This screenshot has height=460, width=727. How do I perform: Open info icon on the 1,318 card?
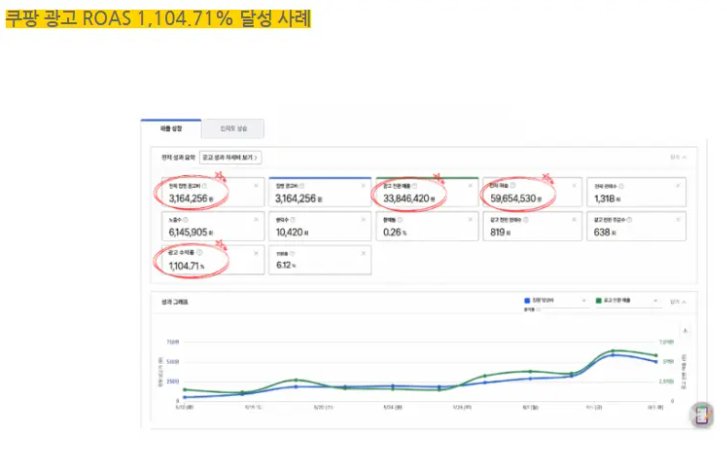pos(621,186)
